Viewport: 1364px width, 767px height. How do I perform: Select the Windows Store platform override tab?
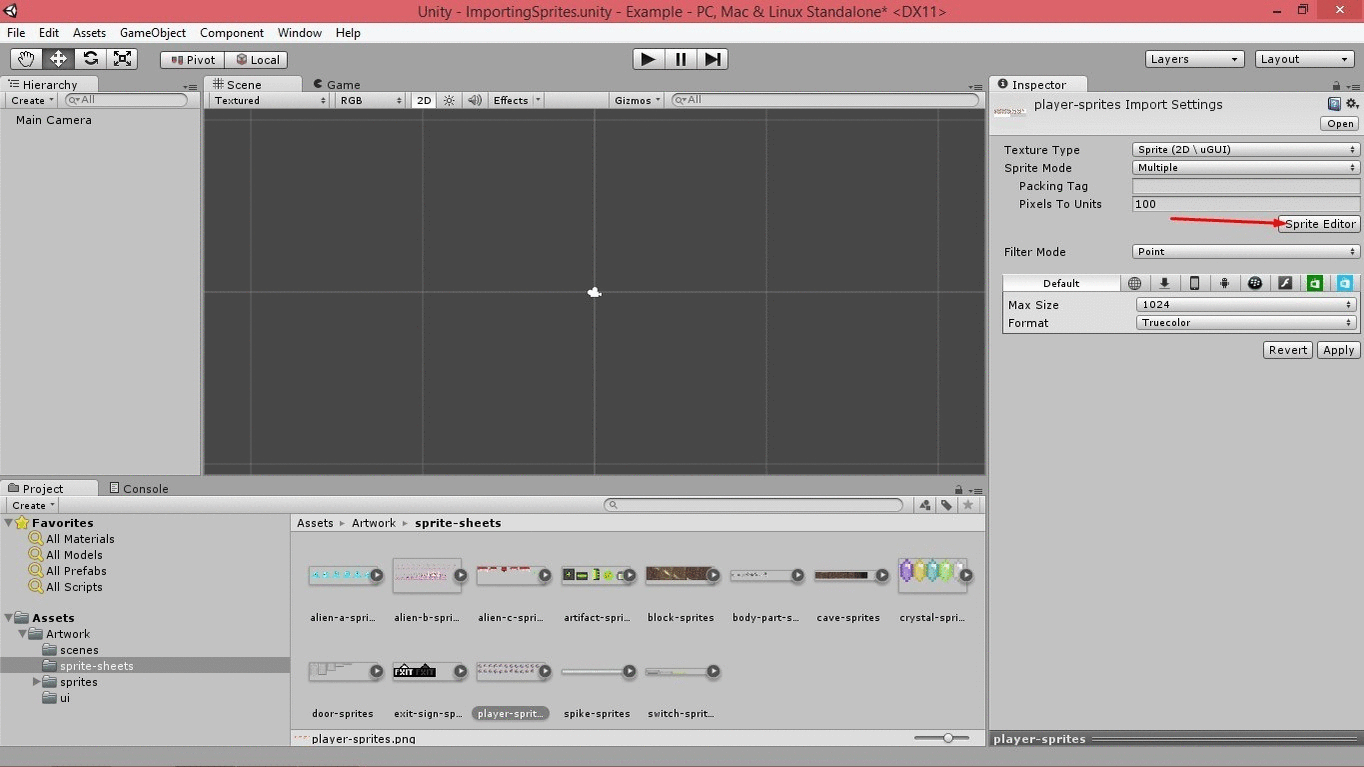click(1315, 283)
